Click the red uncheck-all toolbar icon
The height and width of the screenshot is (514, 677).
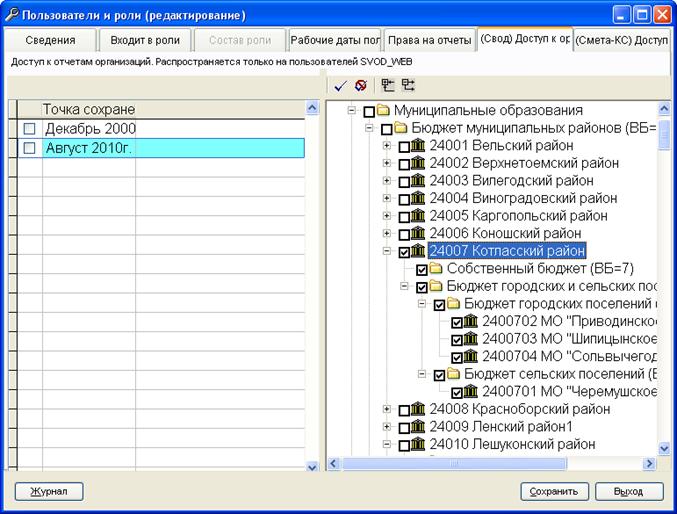[x=361, y=86]
